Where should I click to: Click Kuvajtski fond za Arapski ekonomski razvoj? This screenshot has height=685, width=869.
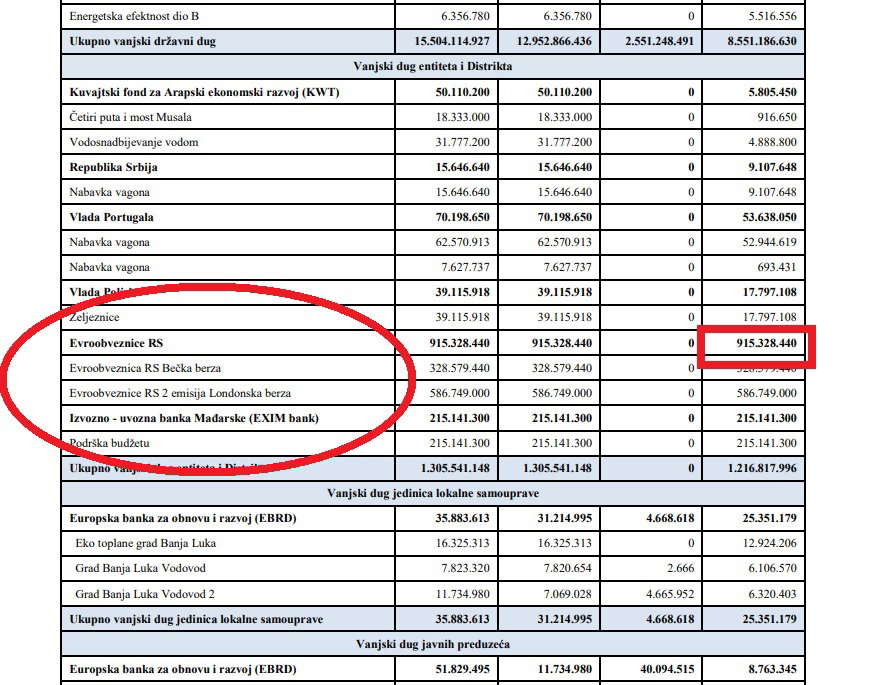204,92
